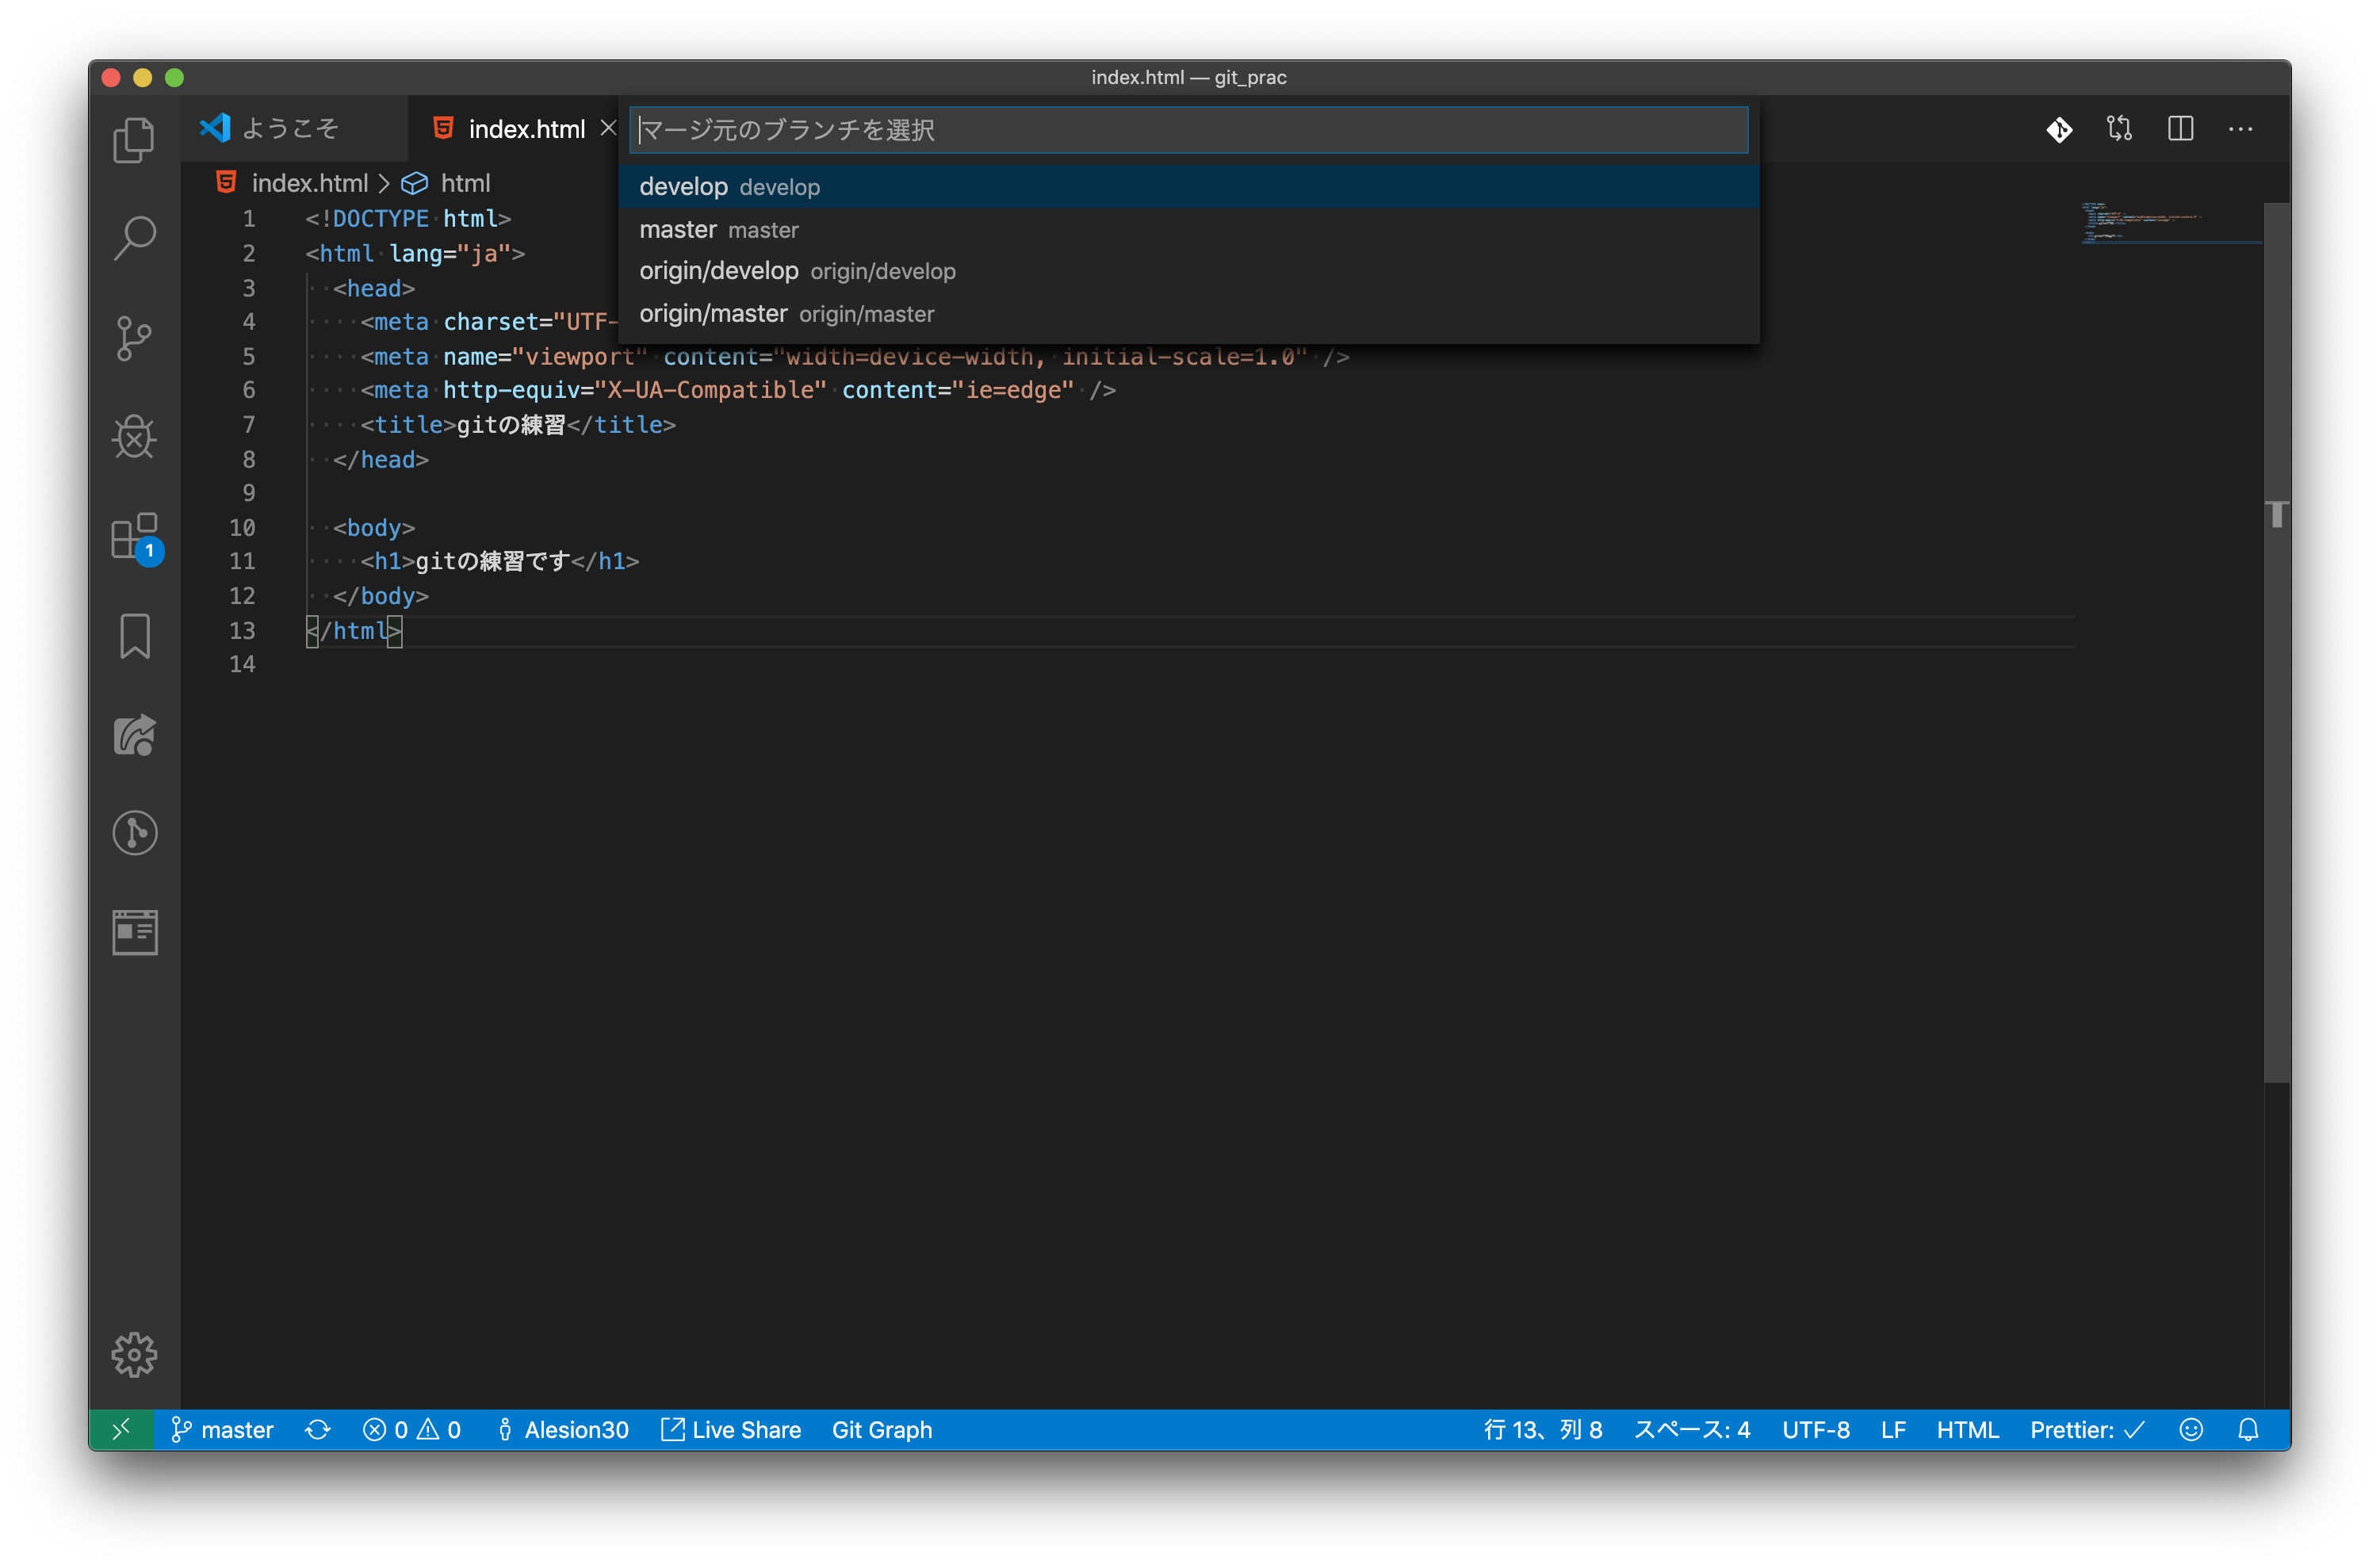The height and width of the screenshot is (1568, 2380).
Task: Open feedback smiley in status bar
Action: 2191,1430
